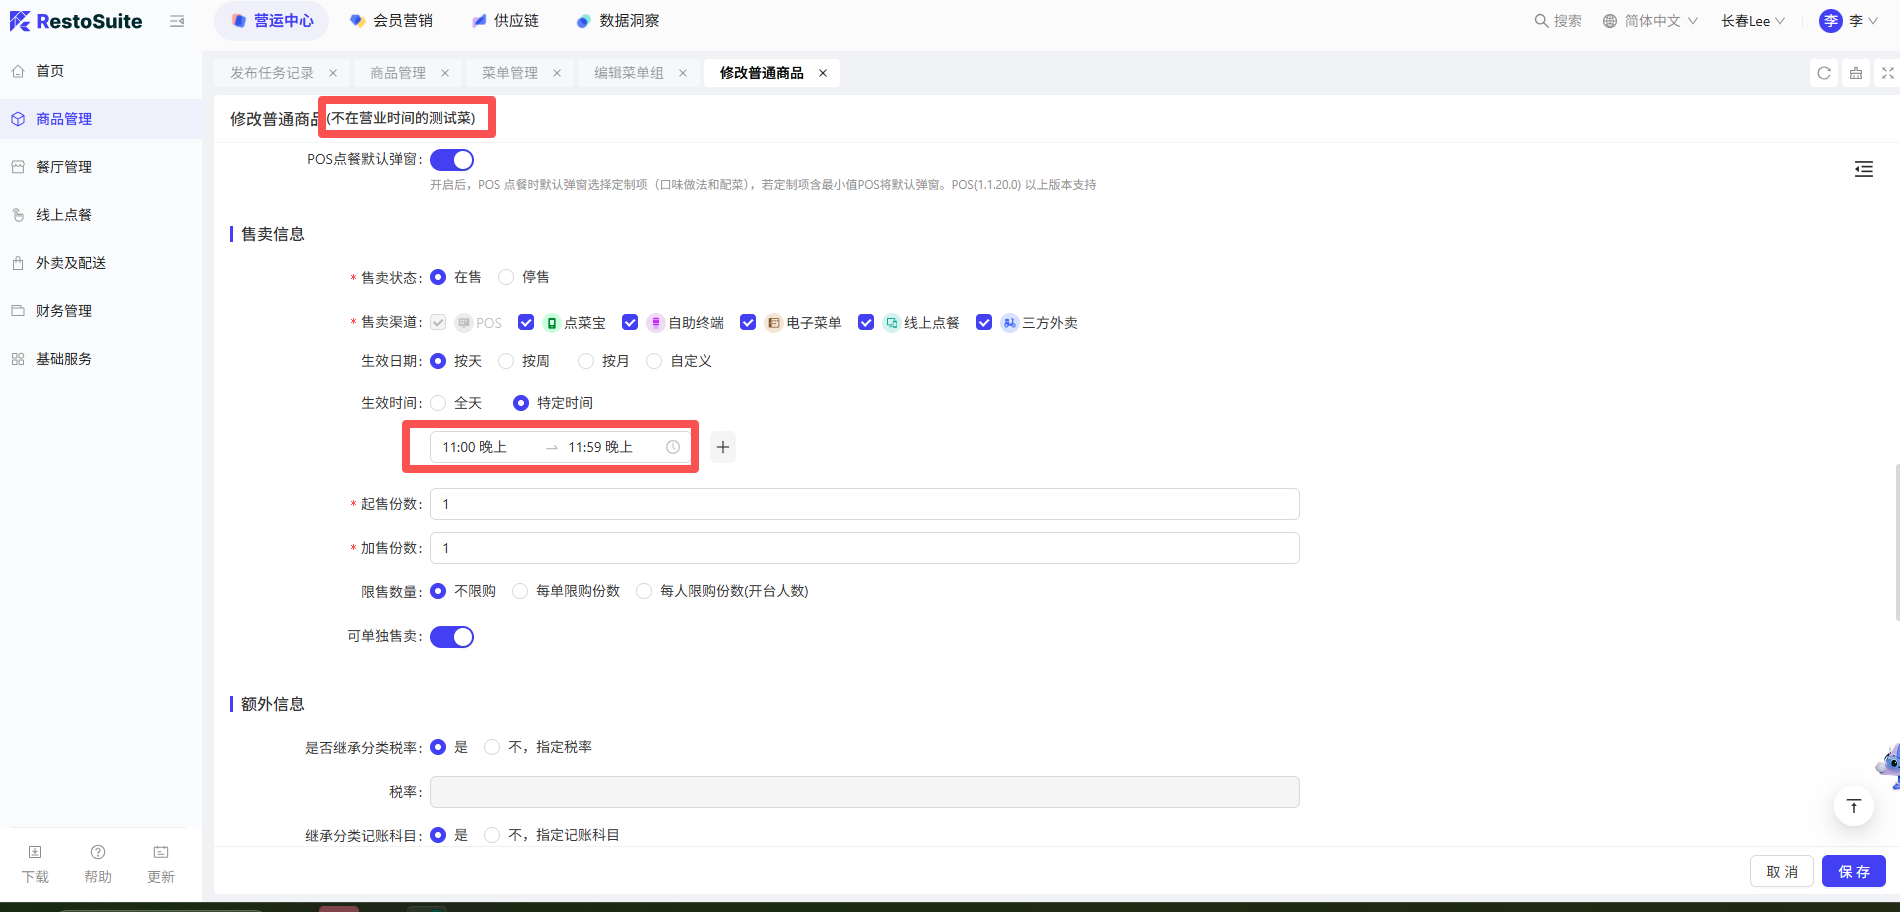Open the 供应链 top menu

point(506,21)
